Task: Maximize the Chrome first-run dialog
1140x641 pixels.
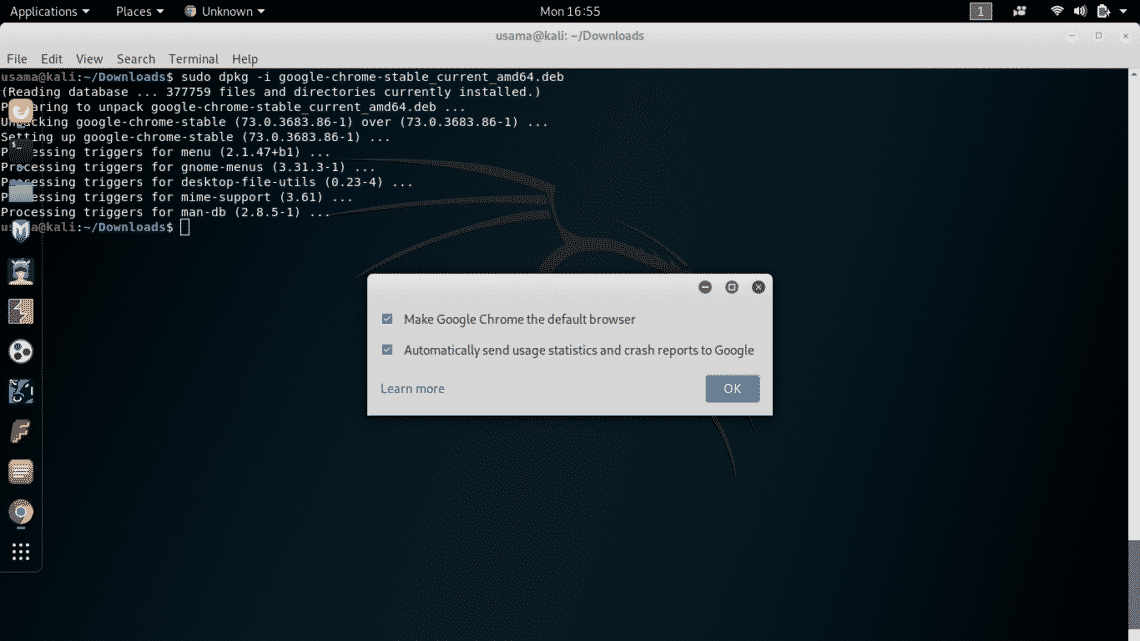Action: tap(731, 287)
